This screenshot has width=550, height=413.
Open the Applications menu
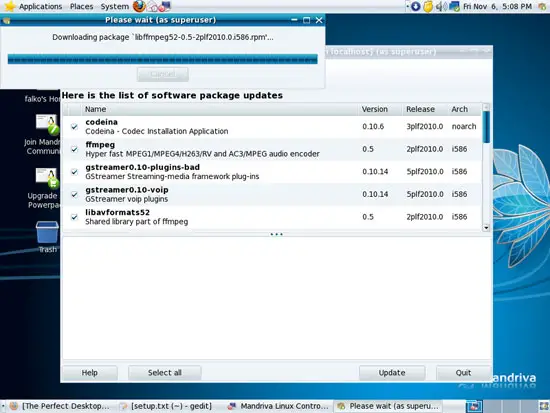40,6
